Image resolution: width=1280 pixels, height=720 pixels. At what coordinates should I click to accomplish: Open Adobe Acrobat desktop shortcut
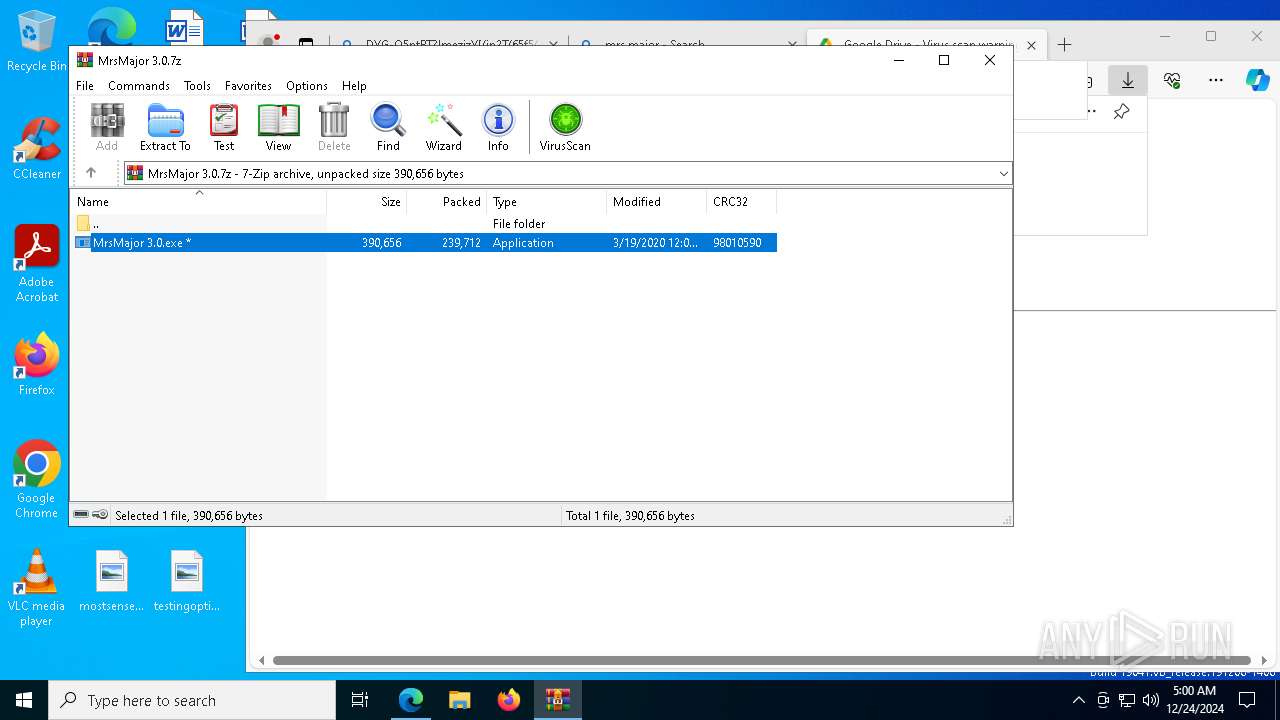pos(37,263)
